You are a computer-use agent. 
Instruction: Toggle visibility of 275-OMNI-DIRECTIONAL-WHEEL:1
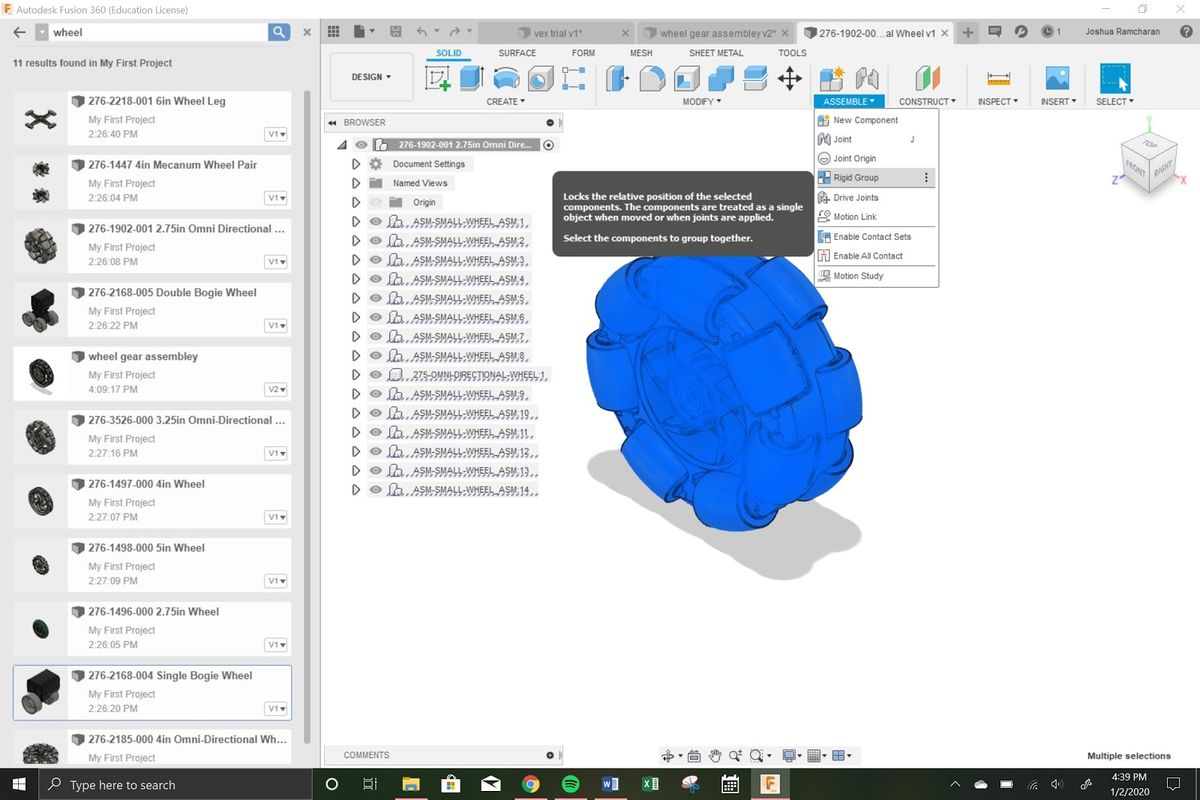376,375
